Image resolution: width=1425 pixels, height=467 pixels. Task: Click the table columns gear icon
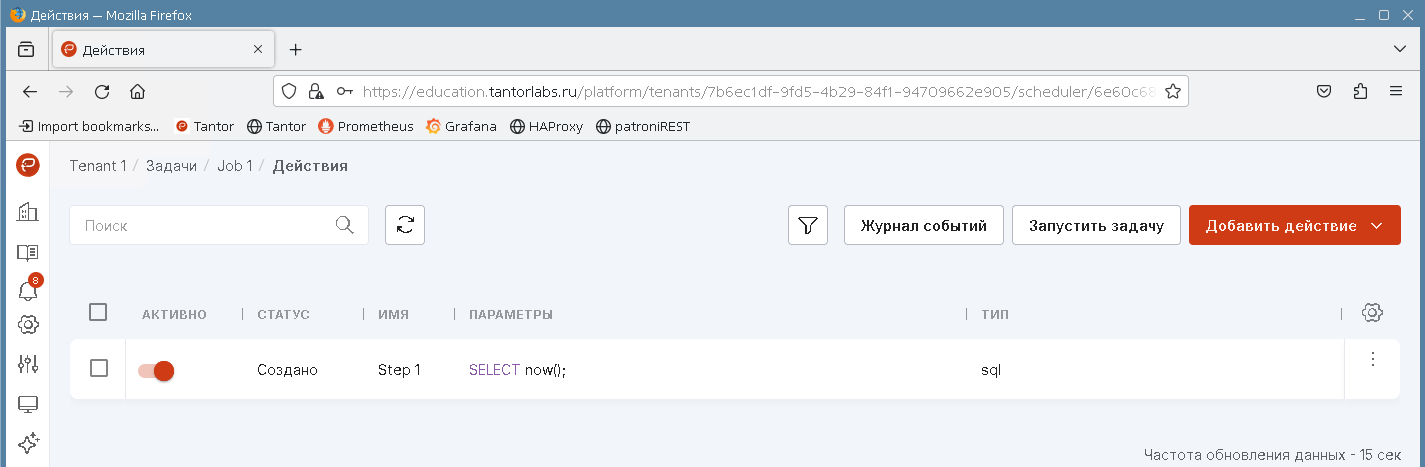tap(1372, 313)
